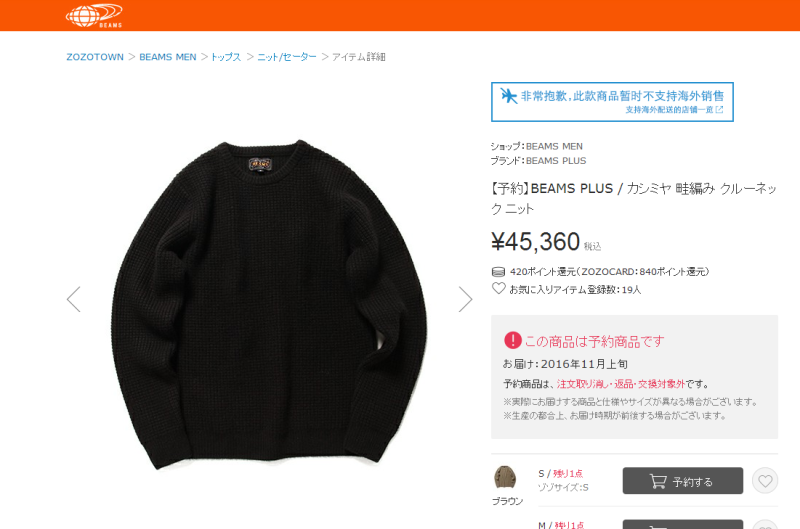Screen dimensions: 800x529
Task: Open the トップス breadcrumb category
Action: 226,57
